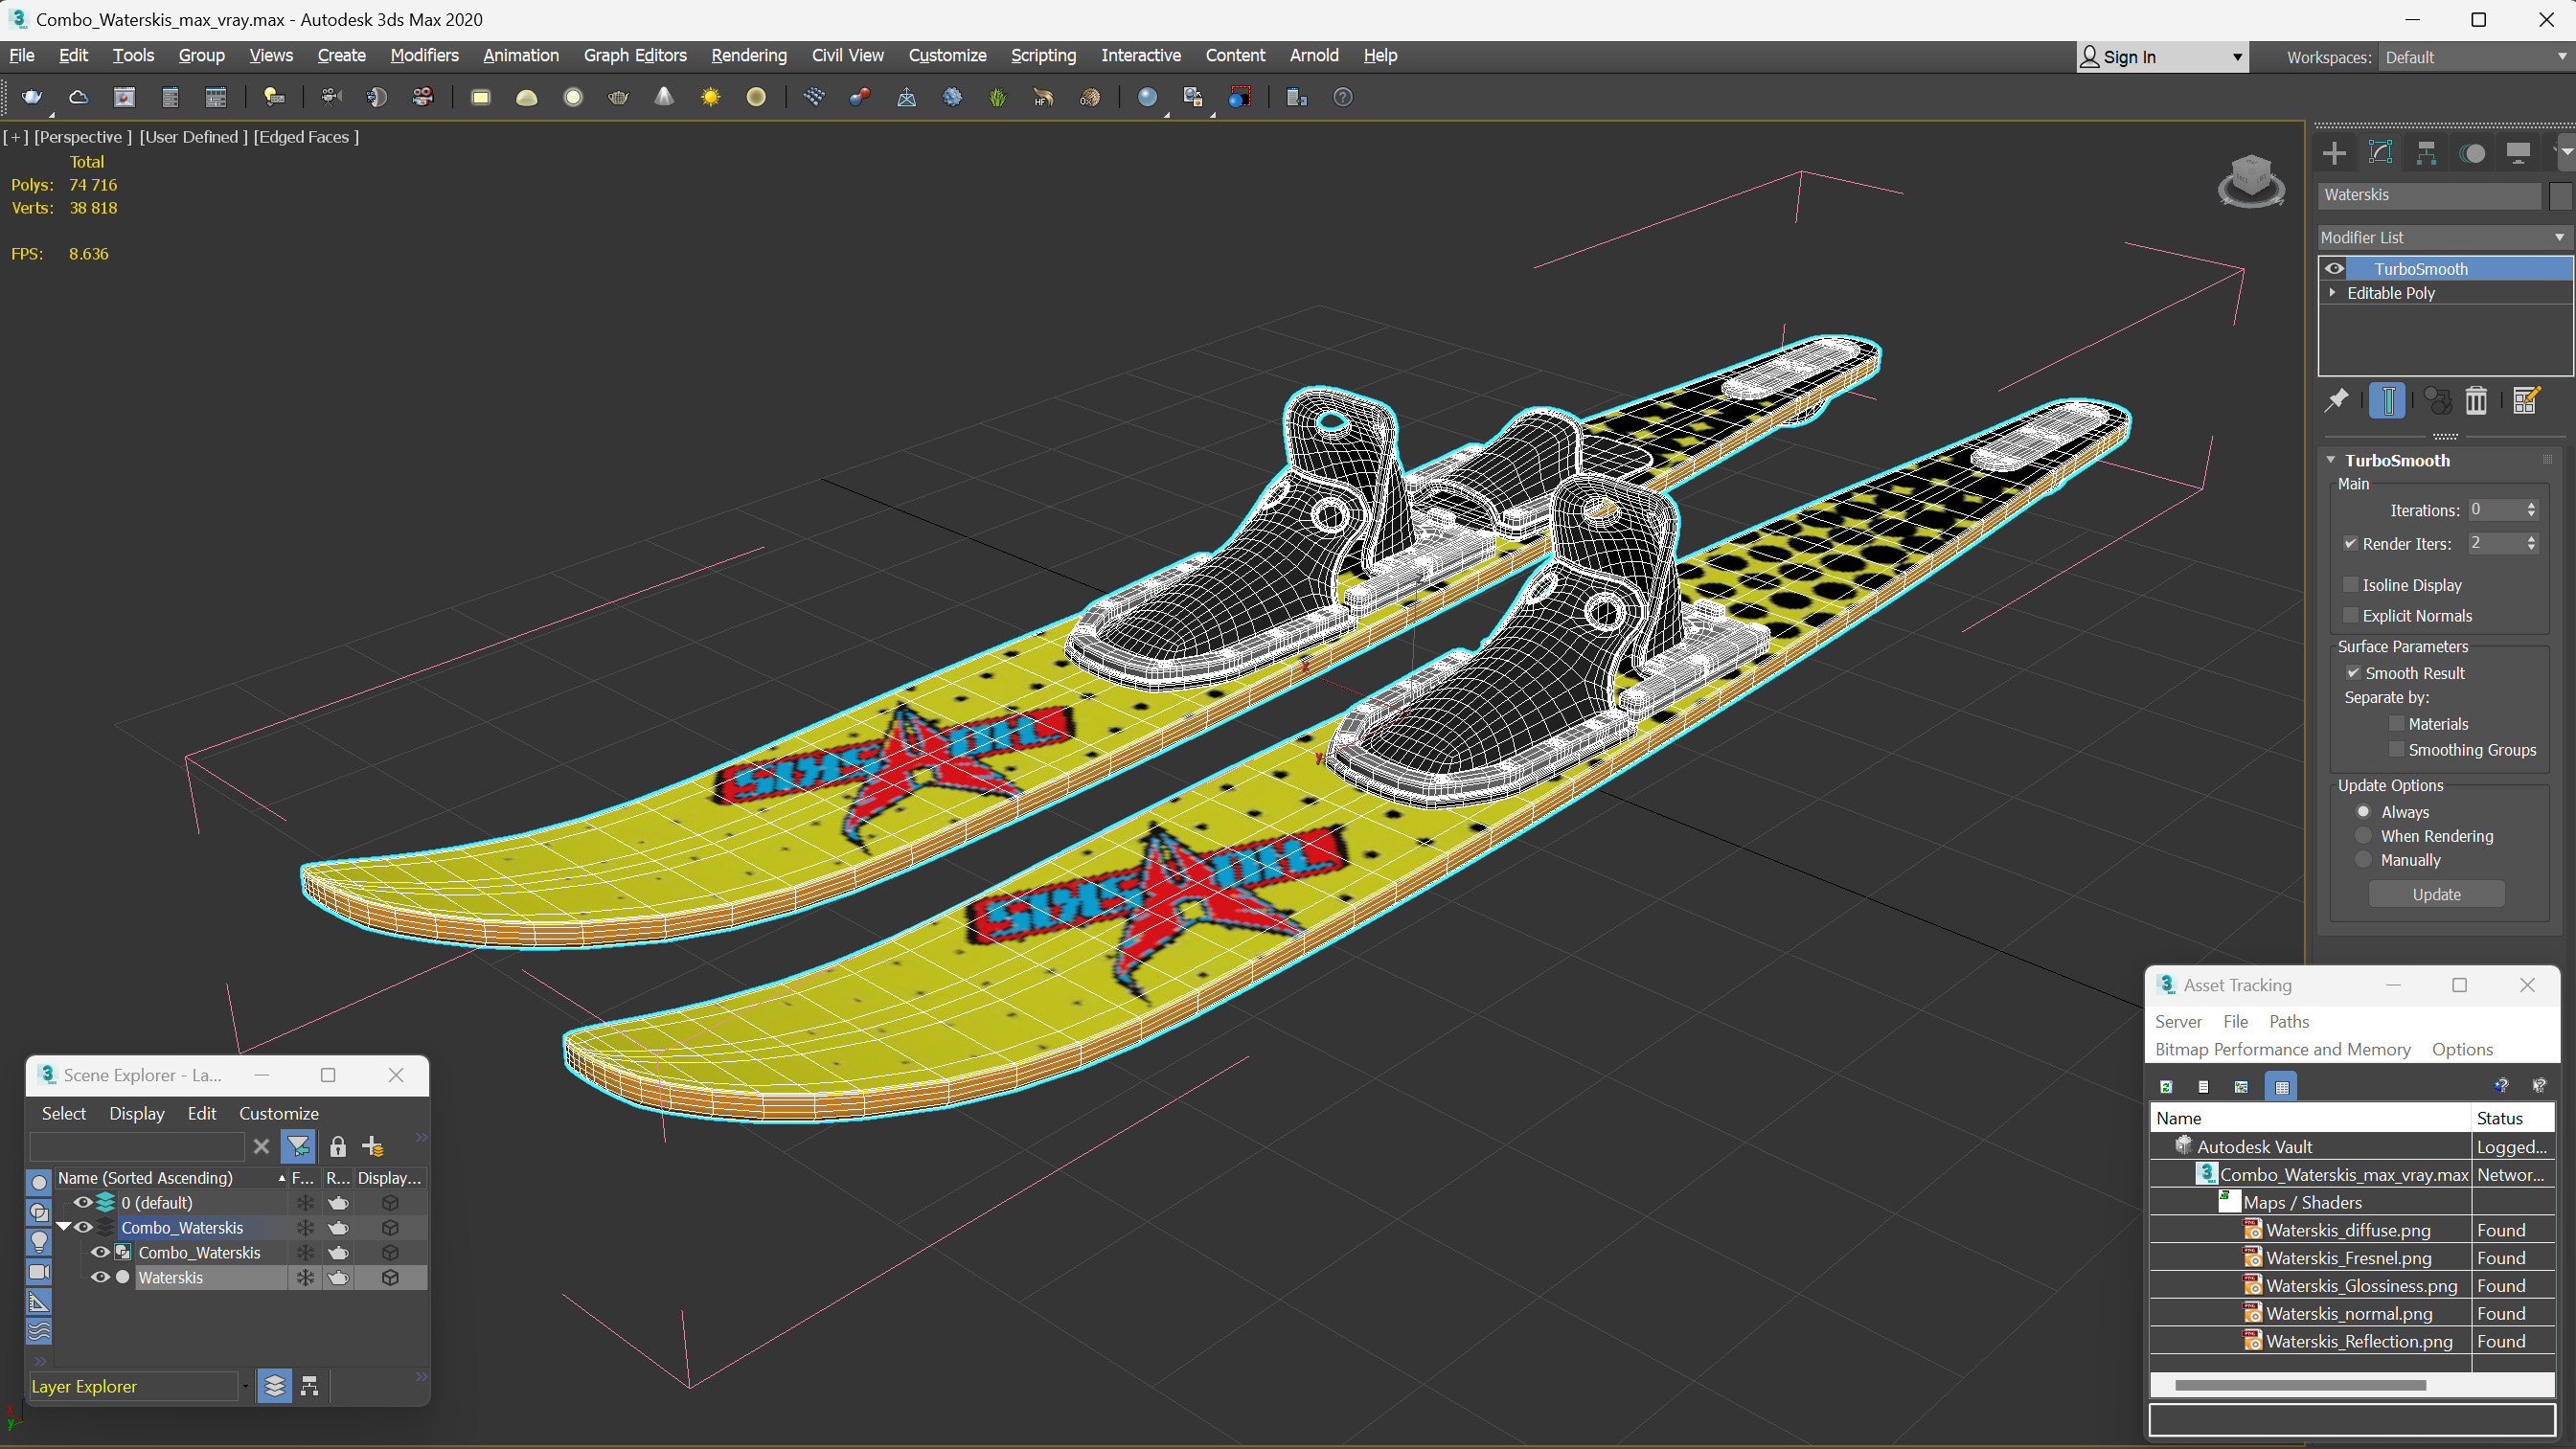Image resolution: width=2576 pixels, height=1449 pixels.
Task: Select Manually update option
Action: coord(2363,860)
